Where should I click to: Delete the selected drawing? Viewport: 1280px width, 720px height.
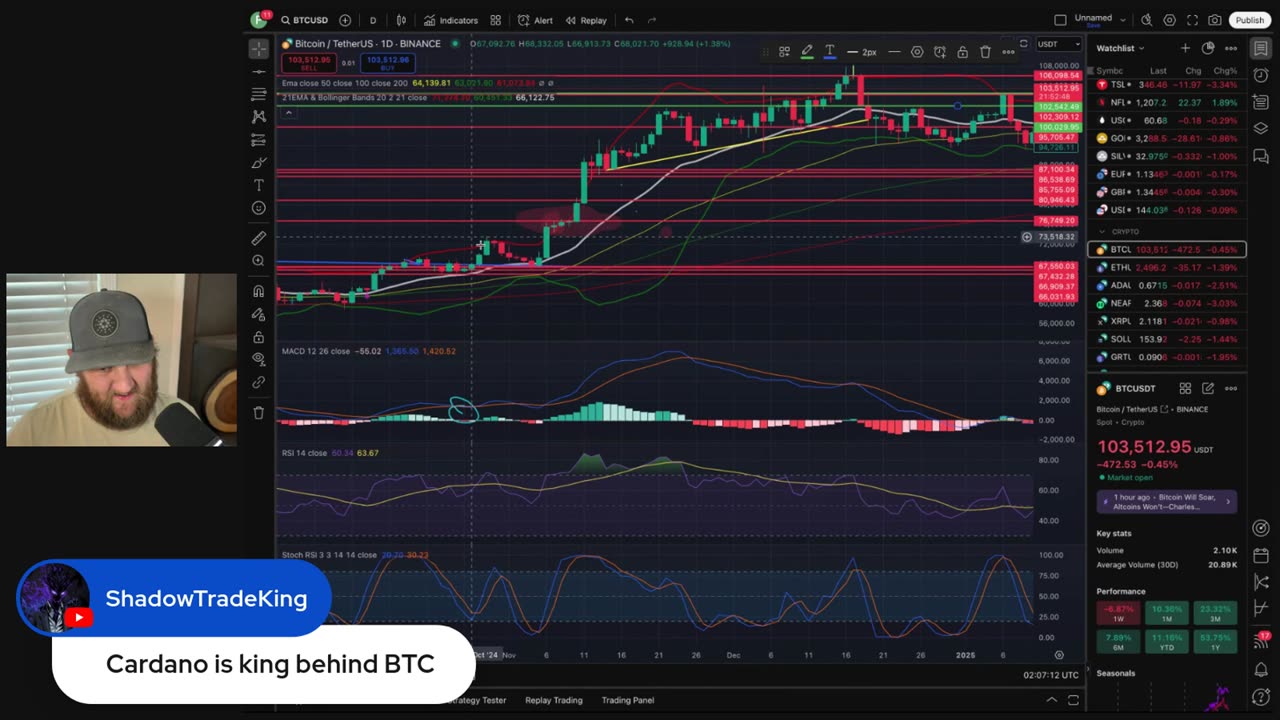click(x=985, y=52)
